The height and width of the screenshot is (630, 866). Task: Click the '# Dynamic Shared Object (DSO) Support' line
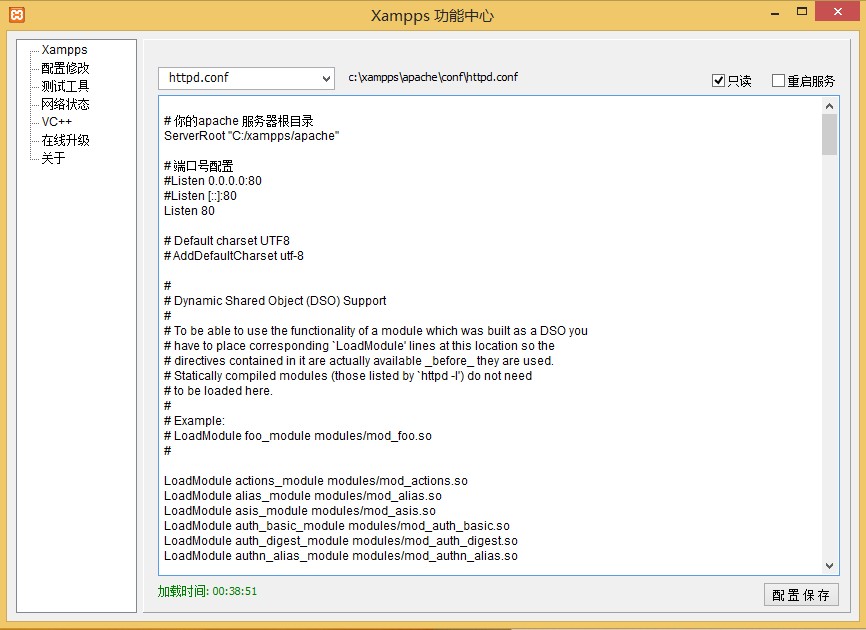[275, 301]
